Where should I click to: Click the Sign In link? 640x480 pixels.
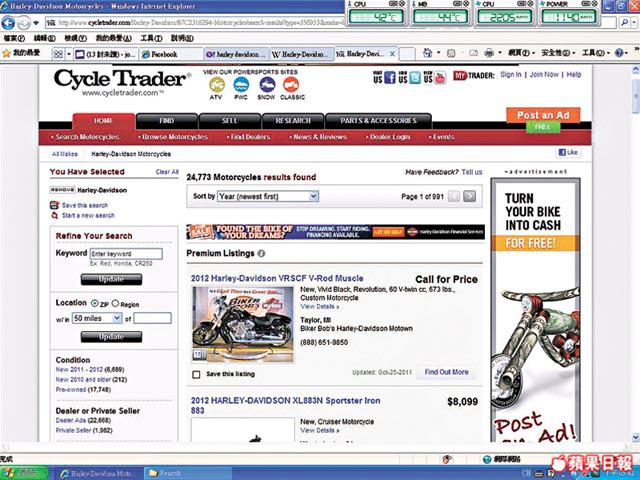pyautogui.click(x=511, y=75)
